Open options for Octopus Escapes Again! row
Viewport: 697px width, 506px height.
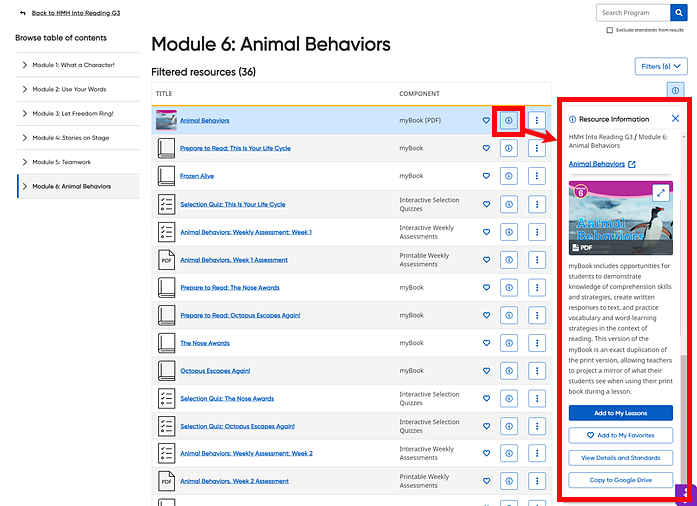[x=537, y=371]
